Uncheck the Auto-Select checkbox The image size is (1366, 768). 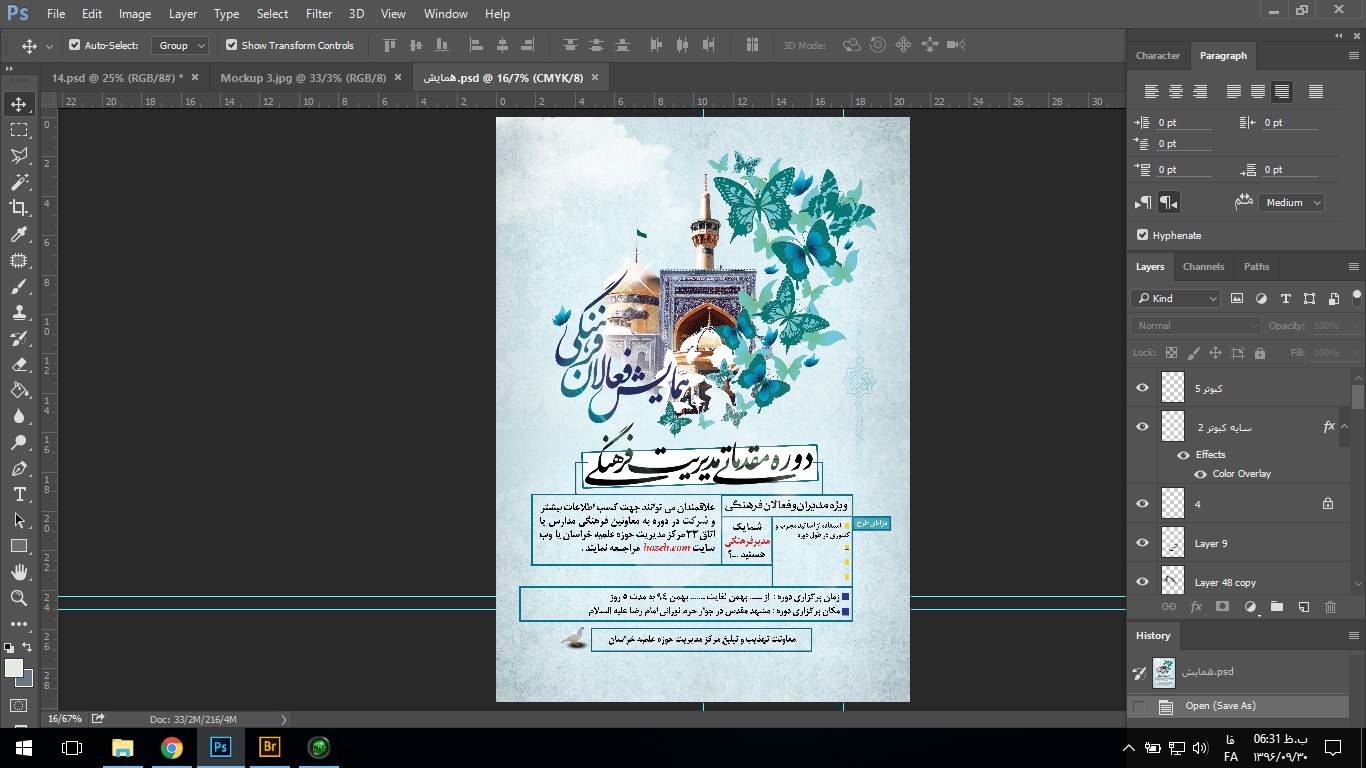click(74, 45)
